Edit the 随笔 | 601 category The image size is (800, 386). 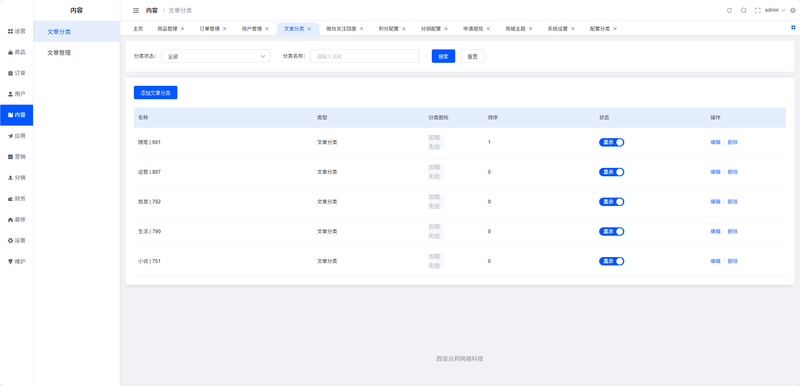[x=715, y=142]
